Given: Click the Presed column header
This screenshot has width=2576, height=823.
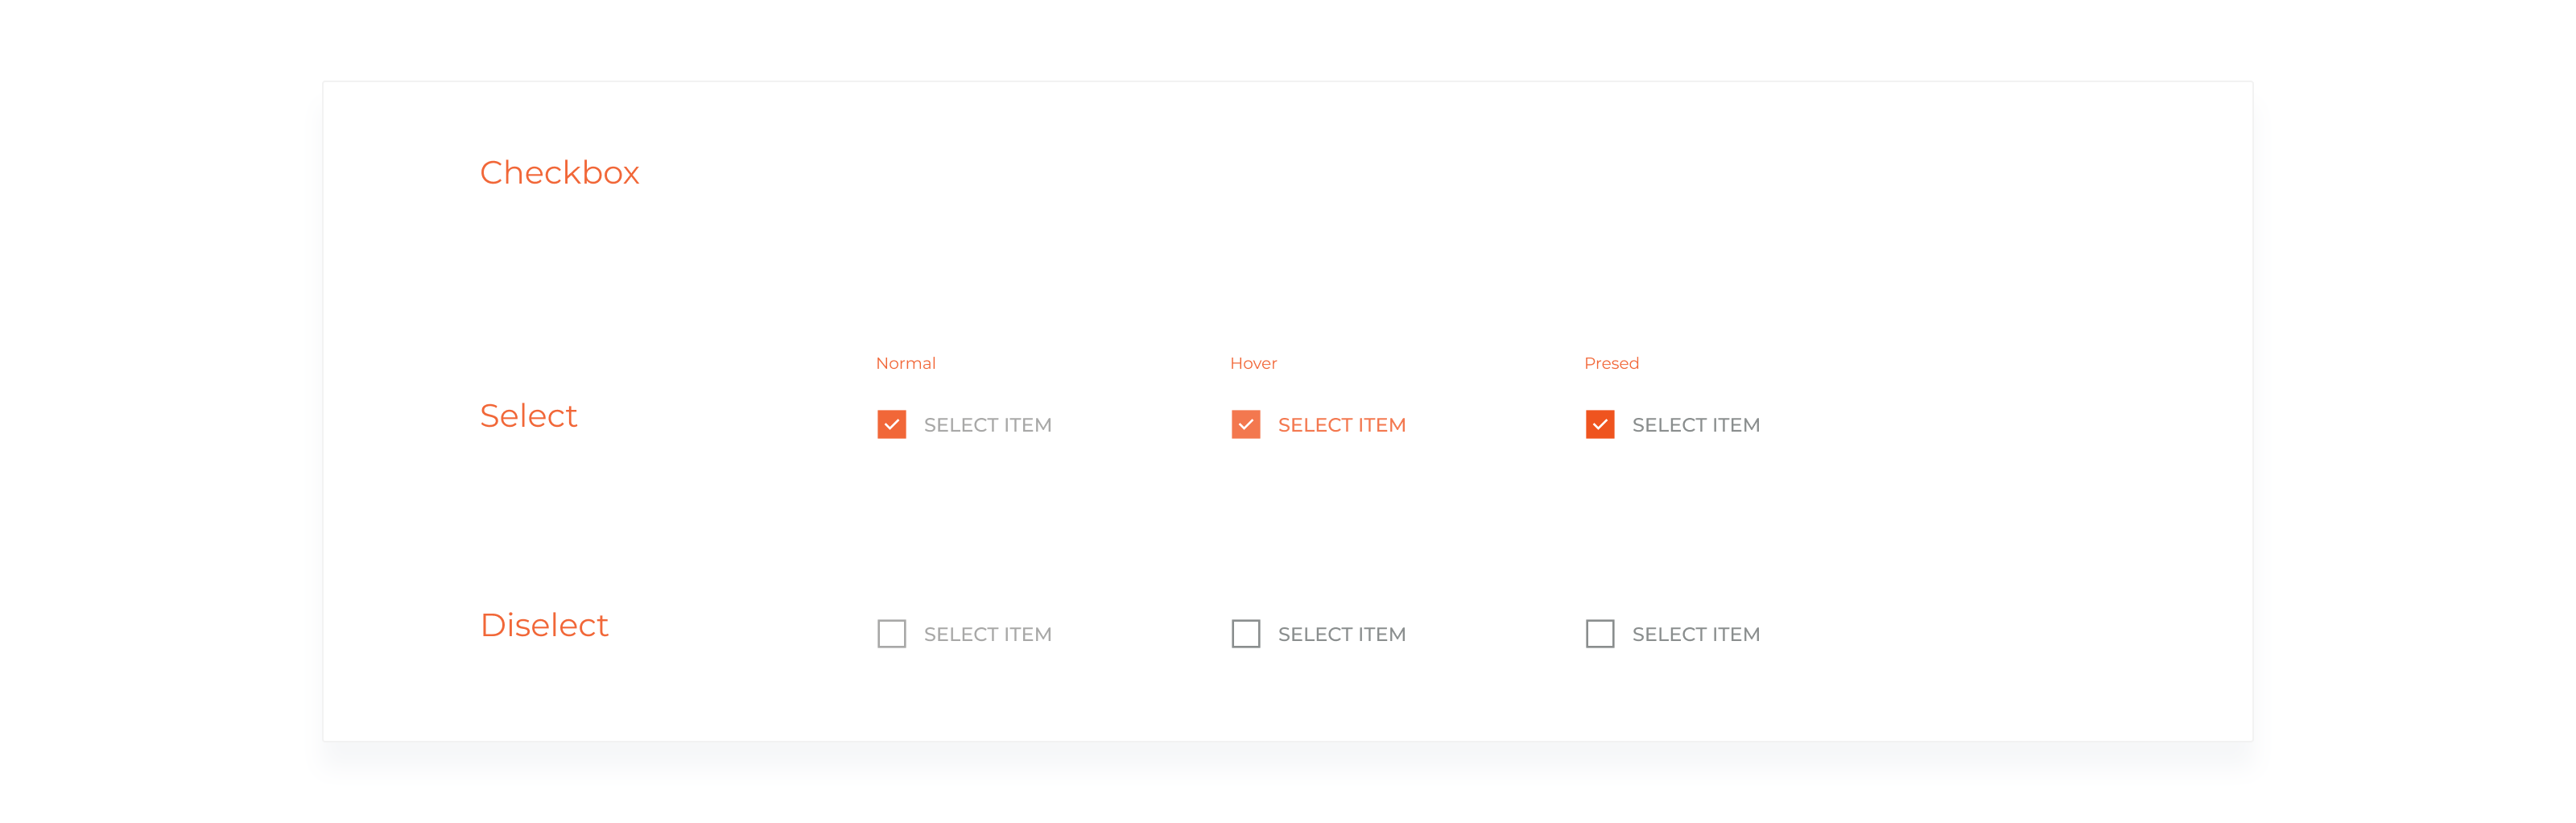Looking at the screenshot, I should point(1611,363).
